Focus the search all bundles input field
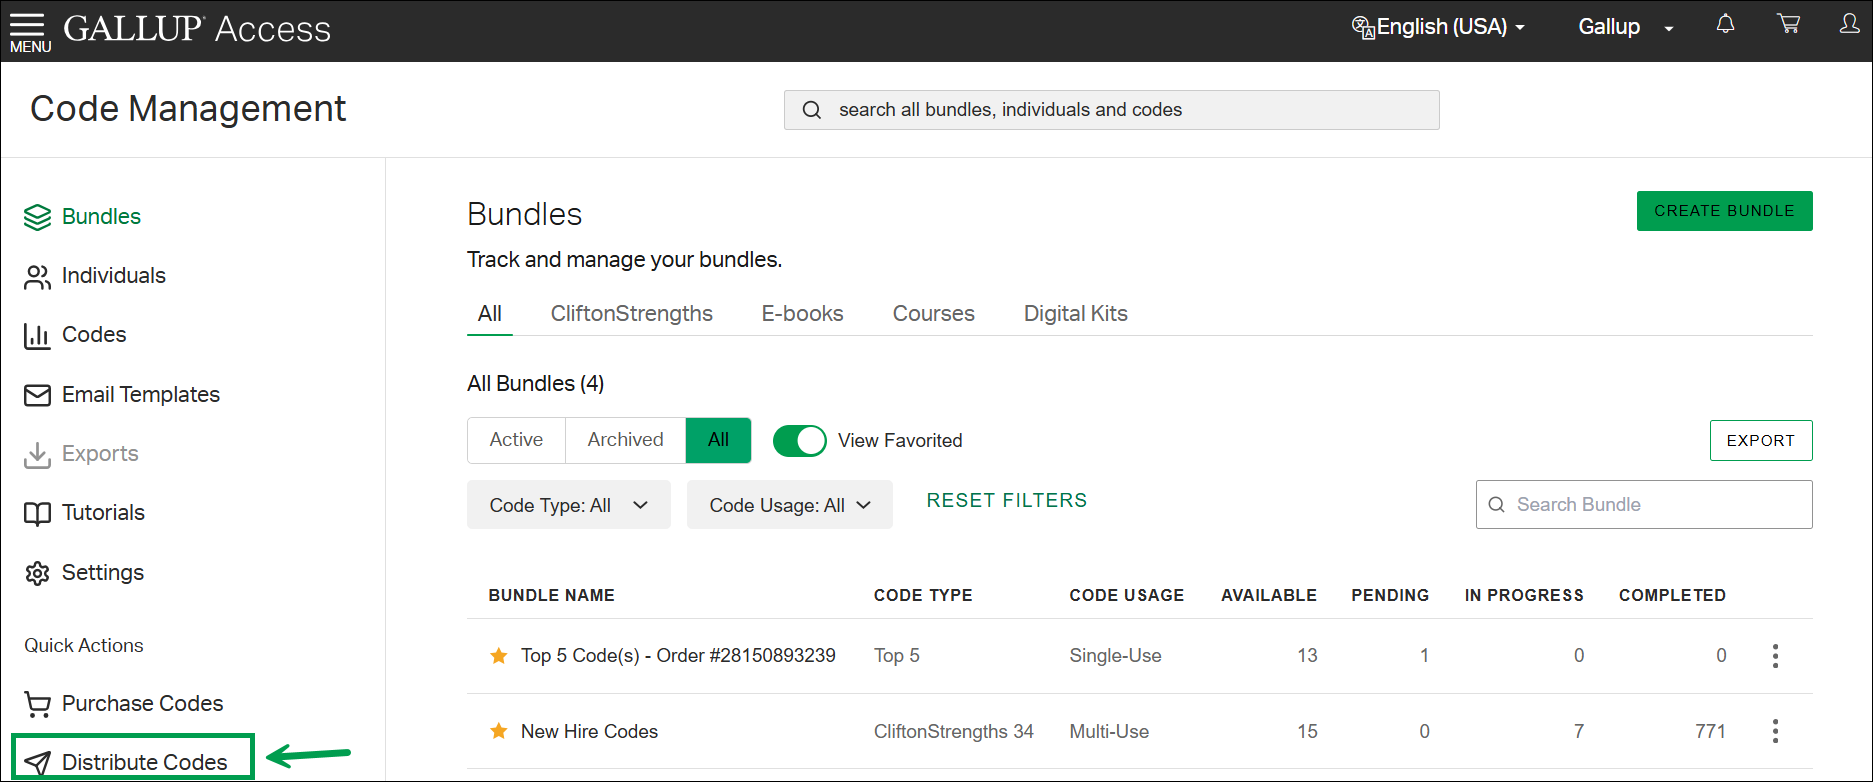Viewport: 1873px width, 782px height. (x=1111, y=110)
